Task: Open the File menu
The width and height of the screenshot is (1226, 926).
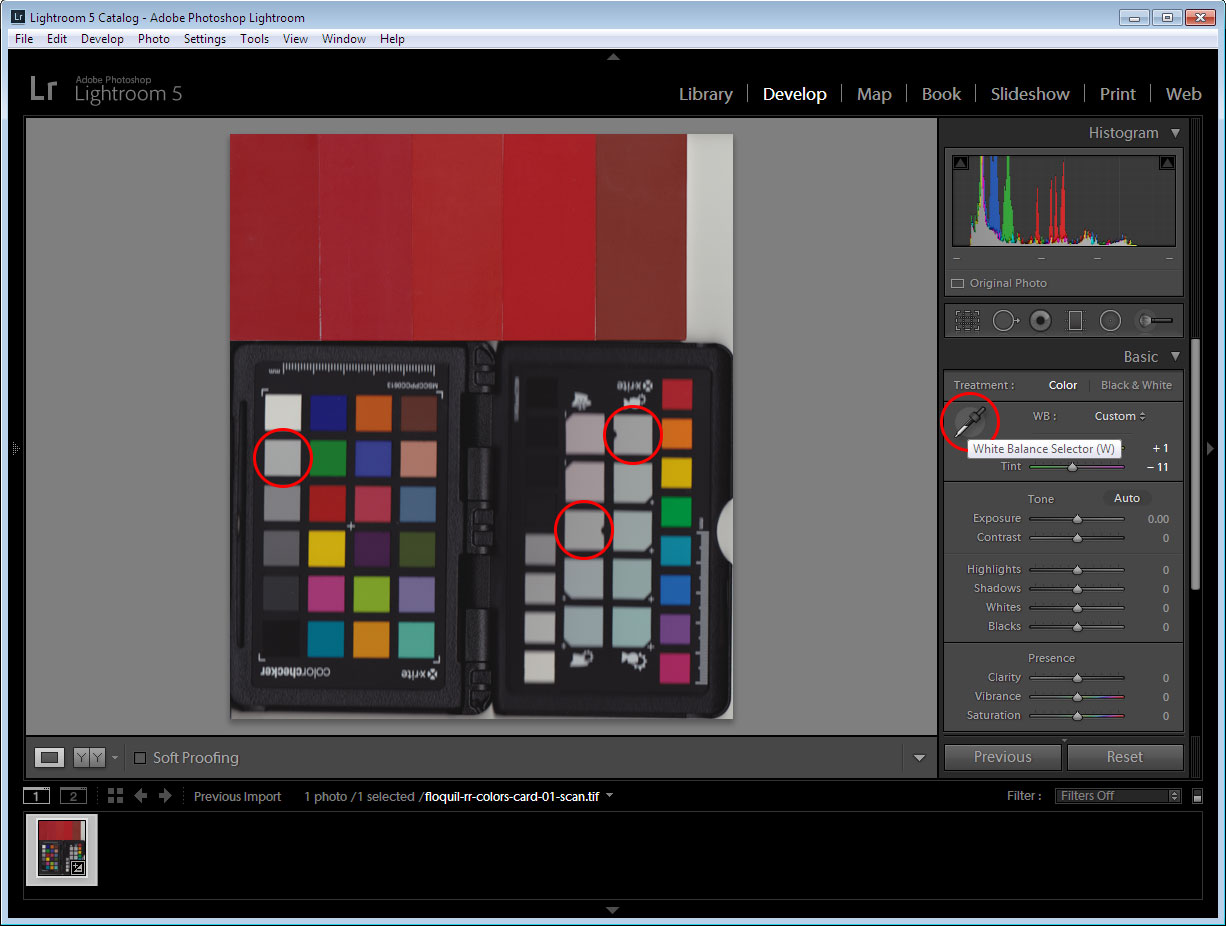Action: pyautogui.click(x=24, y=39)
